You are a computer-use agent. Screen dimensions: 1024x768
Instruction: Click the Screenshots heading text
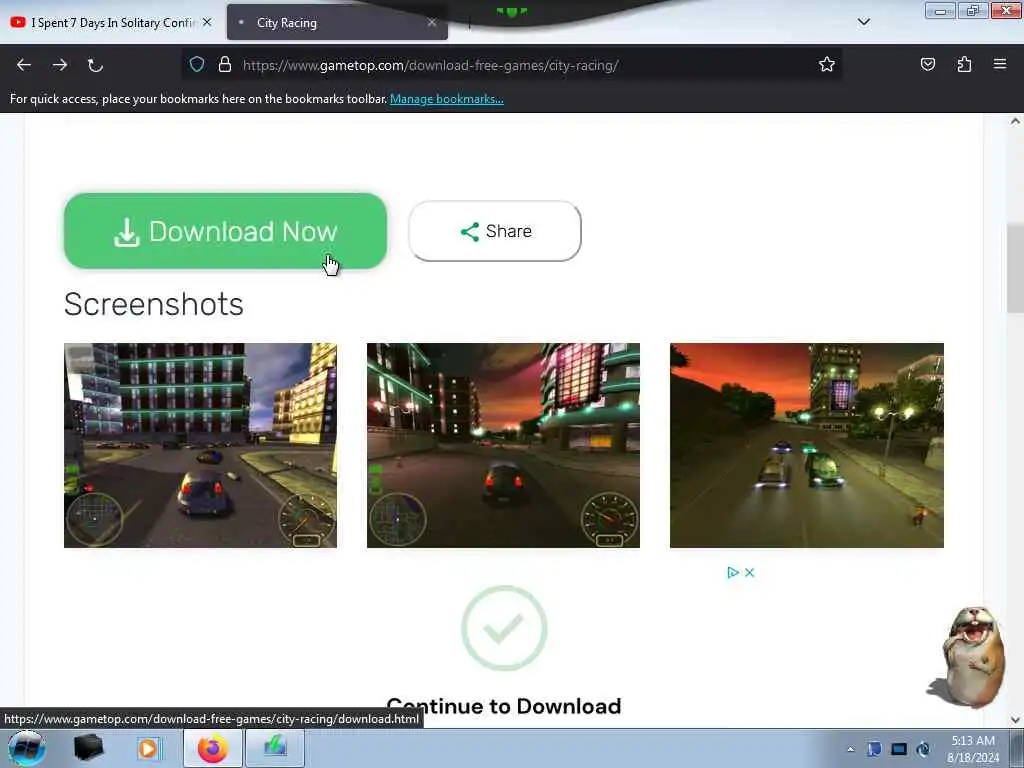click(x=153, y=304)
